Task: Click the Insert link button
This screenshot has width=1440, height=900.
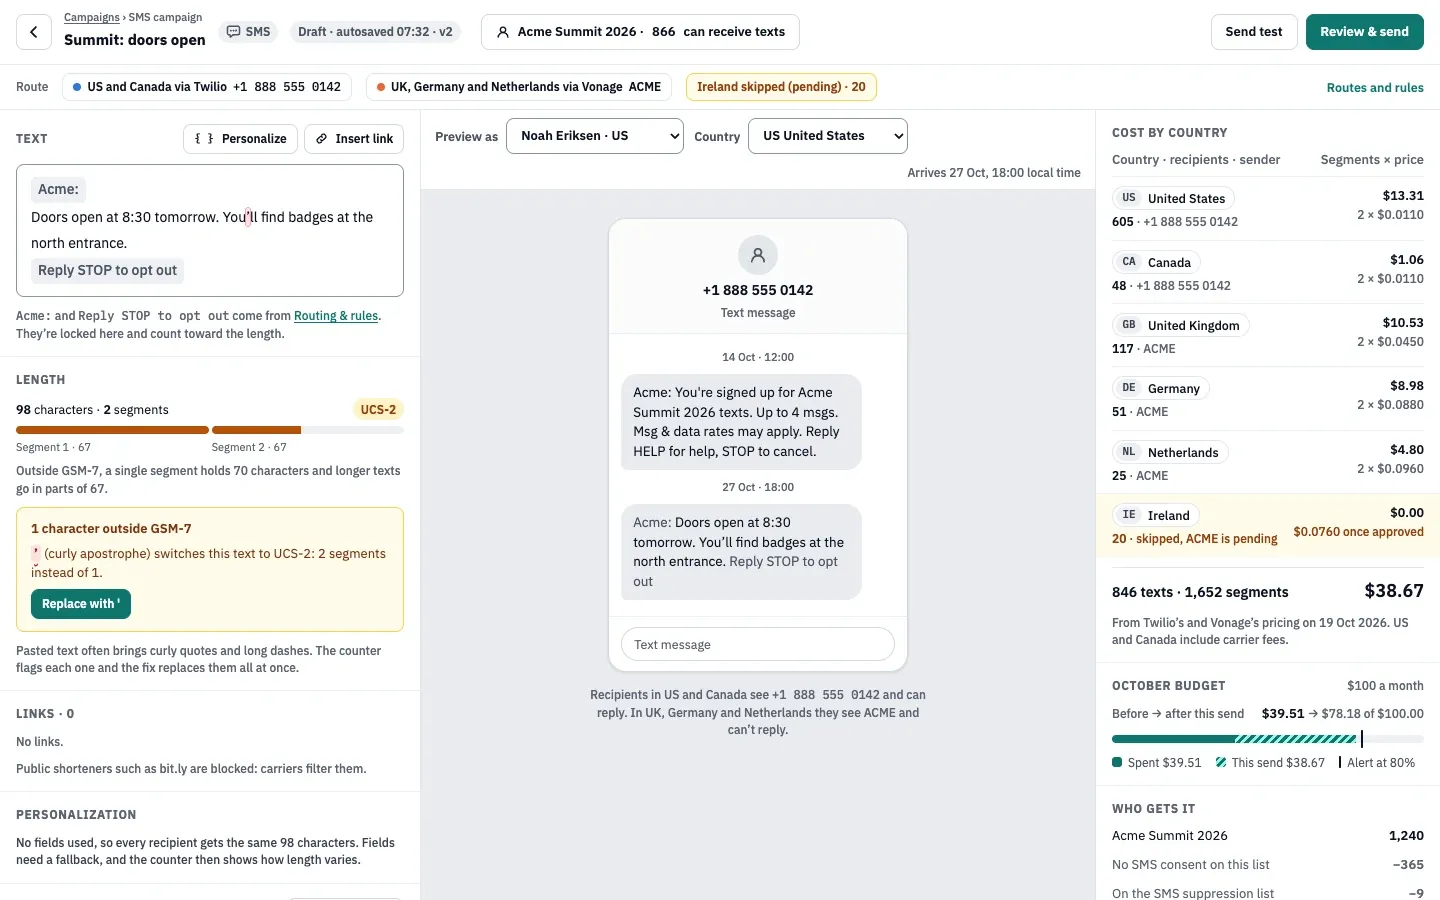Action: [x=354, y=139]
